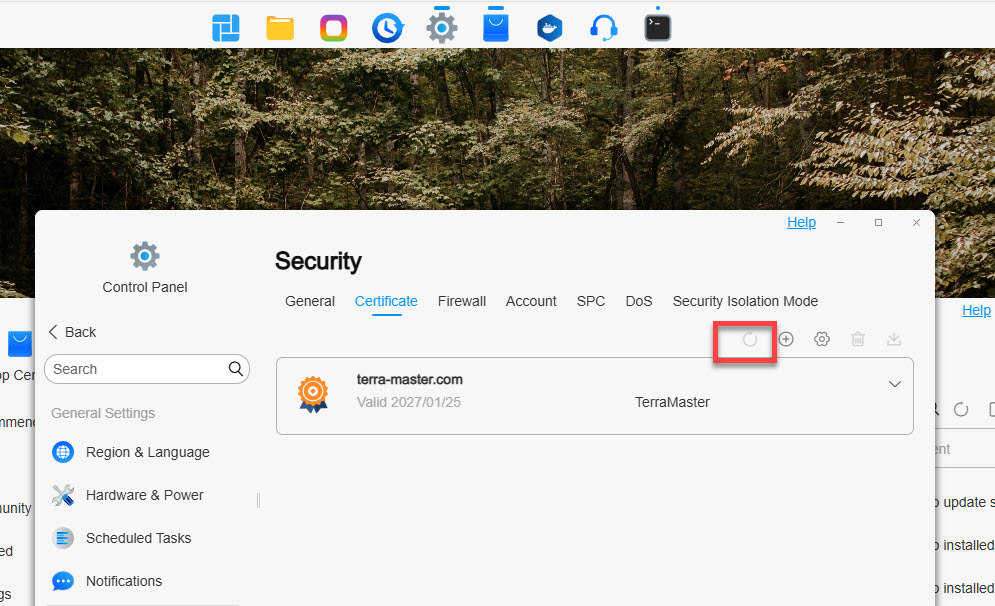Viewport: 995px width, 606px height.
Task: Go to the DoS tab
Action: click(639, 301)
